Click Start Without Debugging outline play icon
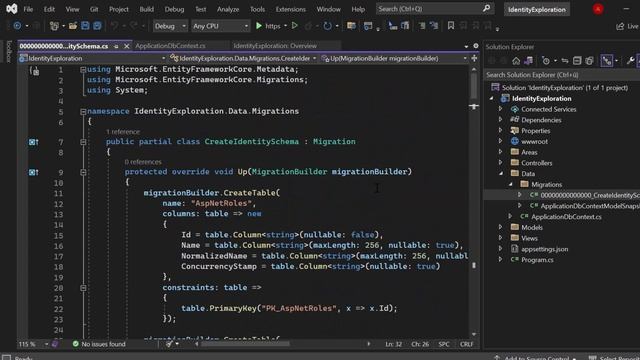 (294, 26)
